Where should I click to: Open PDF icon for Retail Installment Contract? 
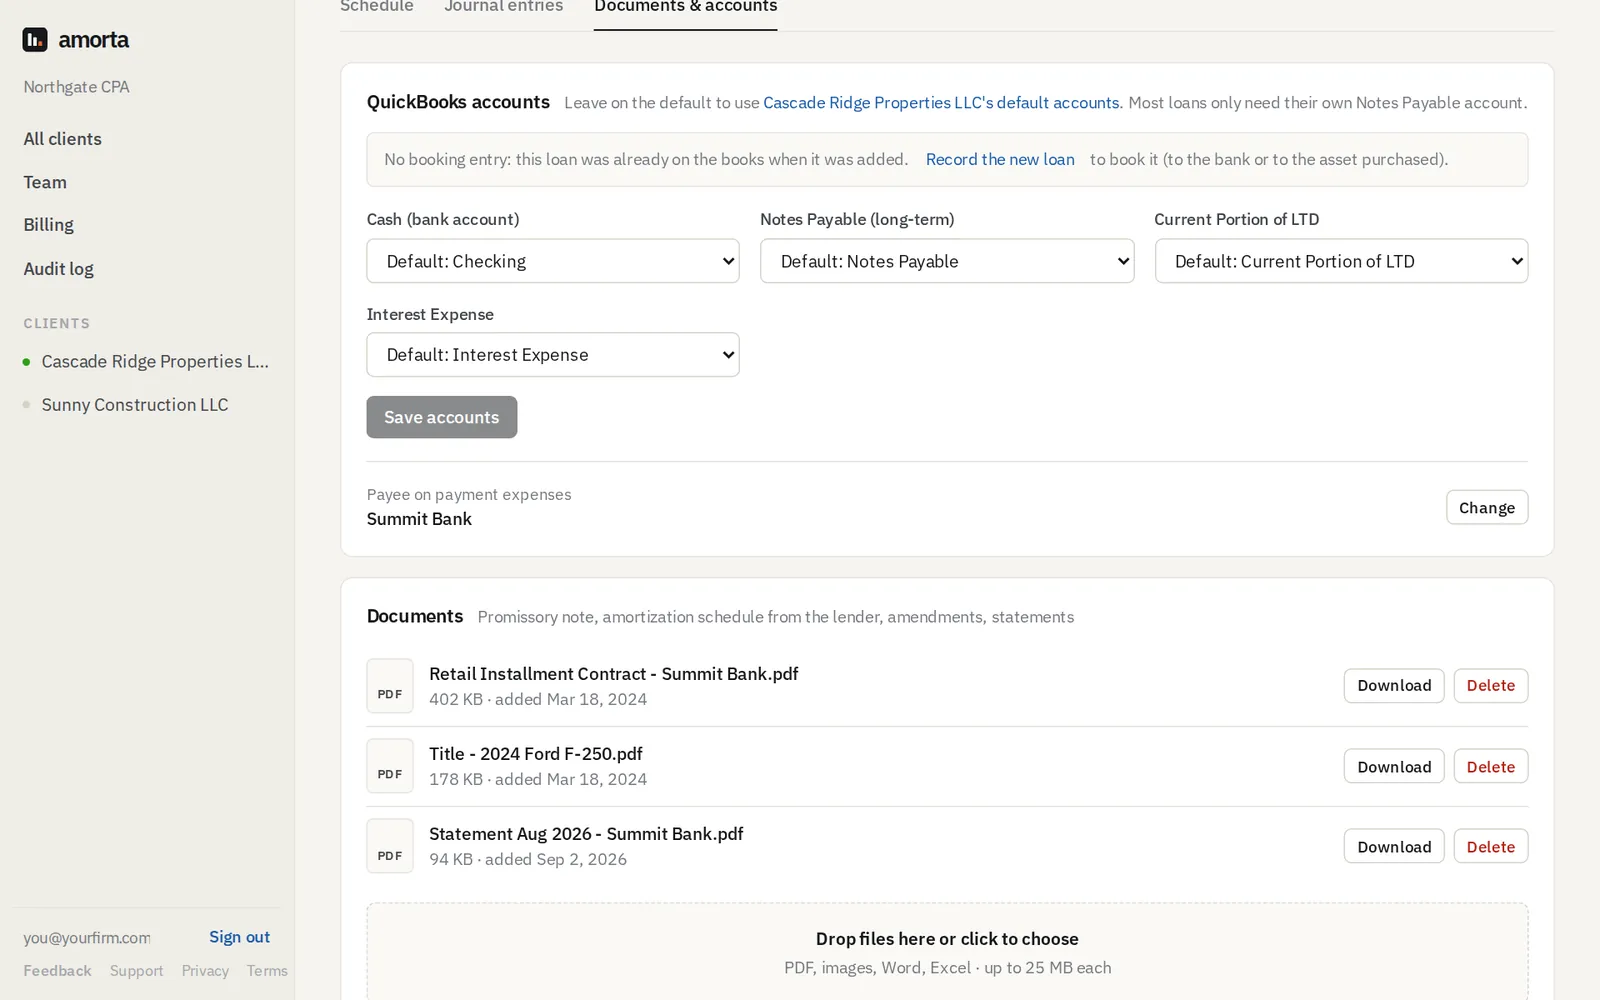pos(390,686)
